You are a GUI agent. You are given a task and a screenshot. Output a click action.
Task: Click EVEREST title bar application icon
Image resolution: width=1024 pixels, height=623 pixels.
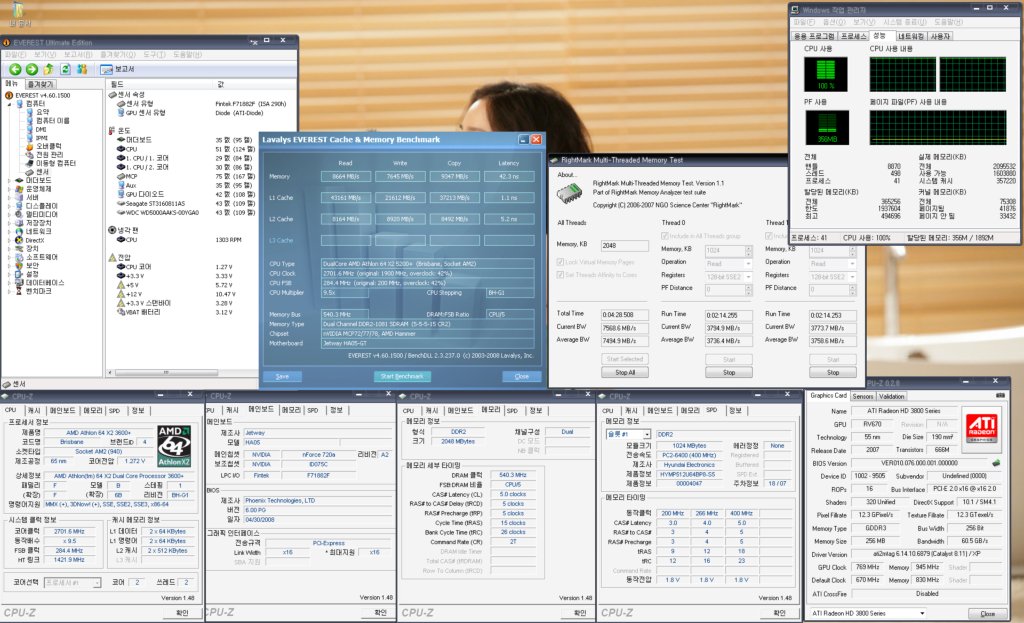click(x=7, y=42)
